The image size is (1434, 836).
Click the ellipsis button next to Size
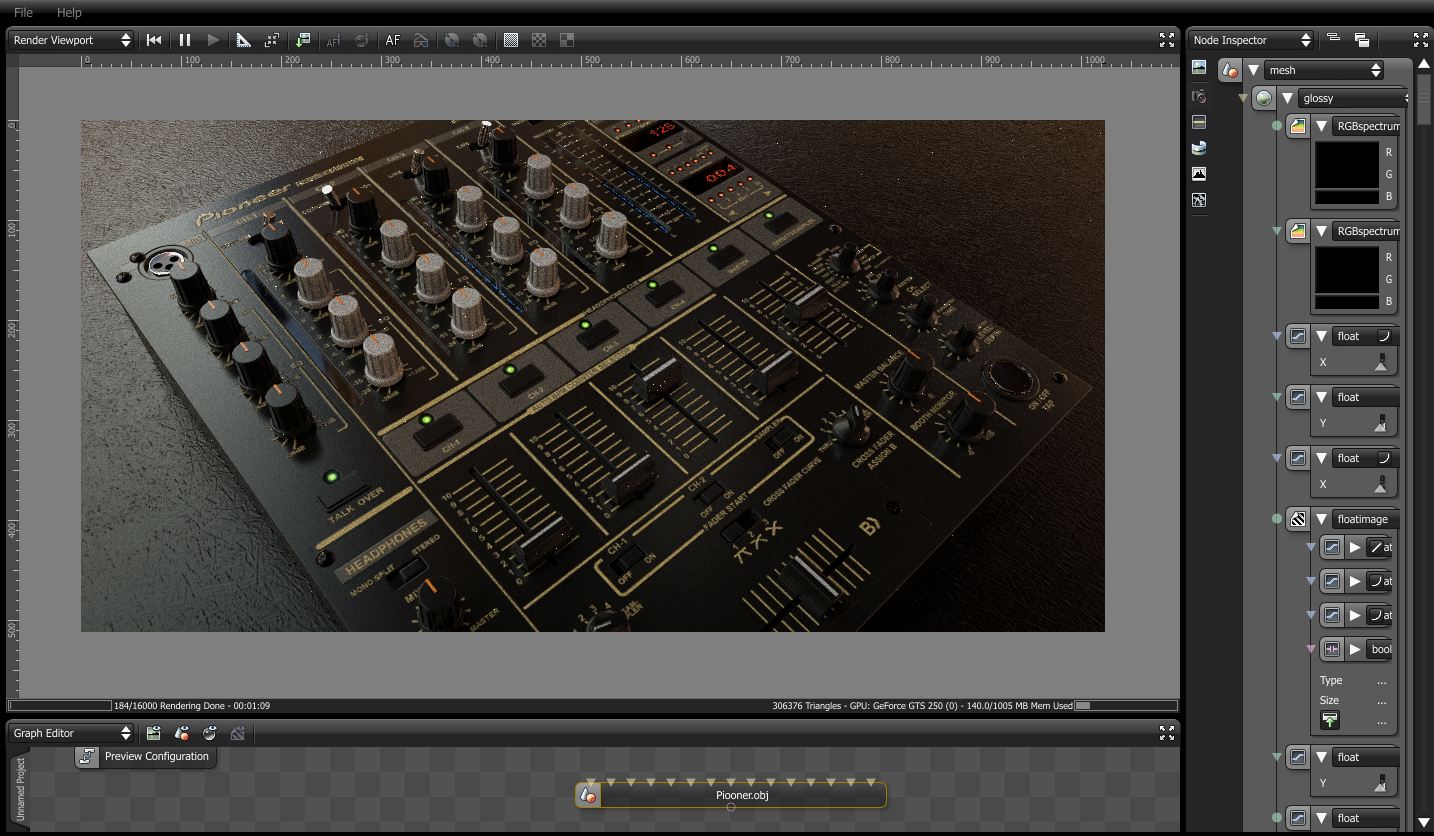point(1382,700)
